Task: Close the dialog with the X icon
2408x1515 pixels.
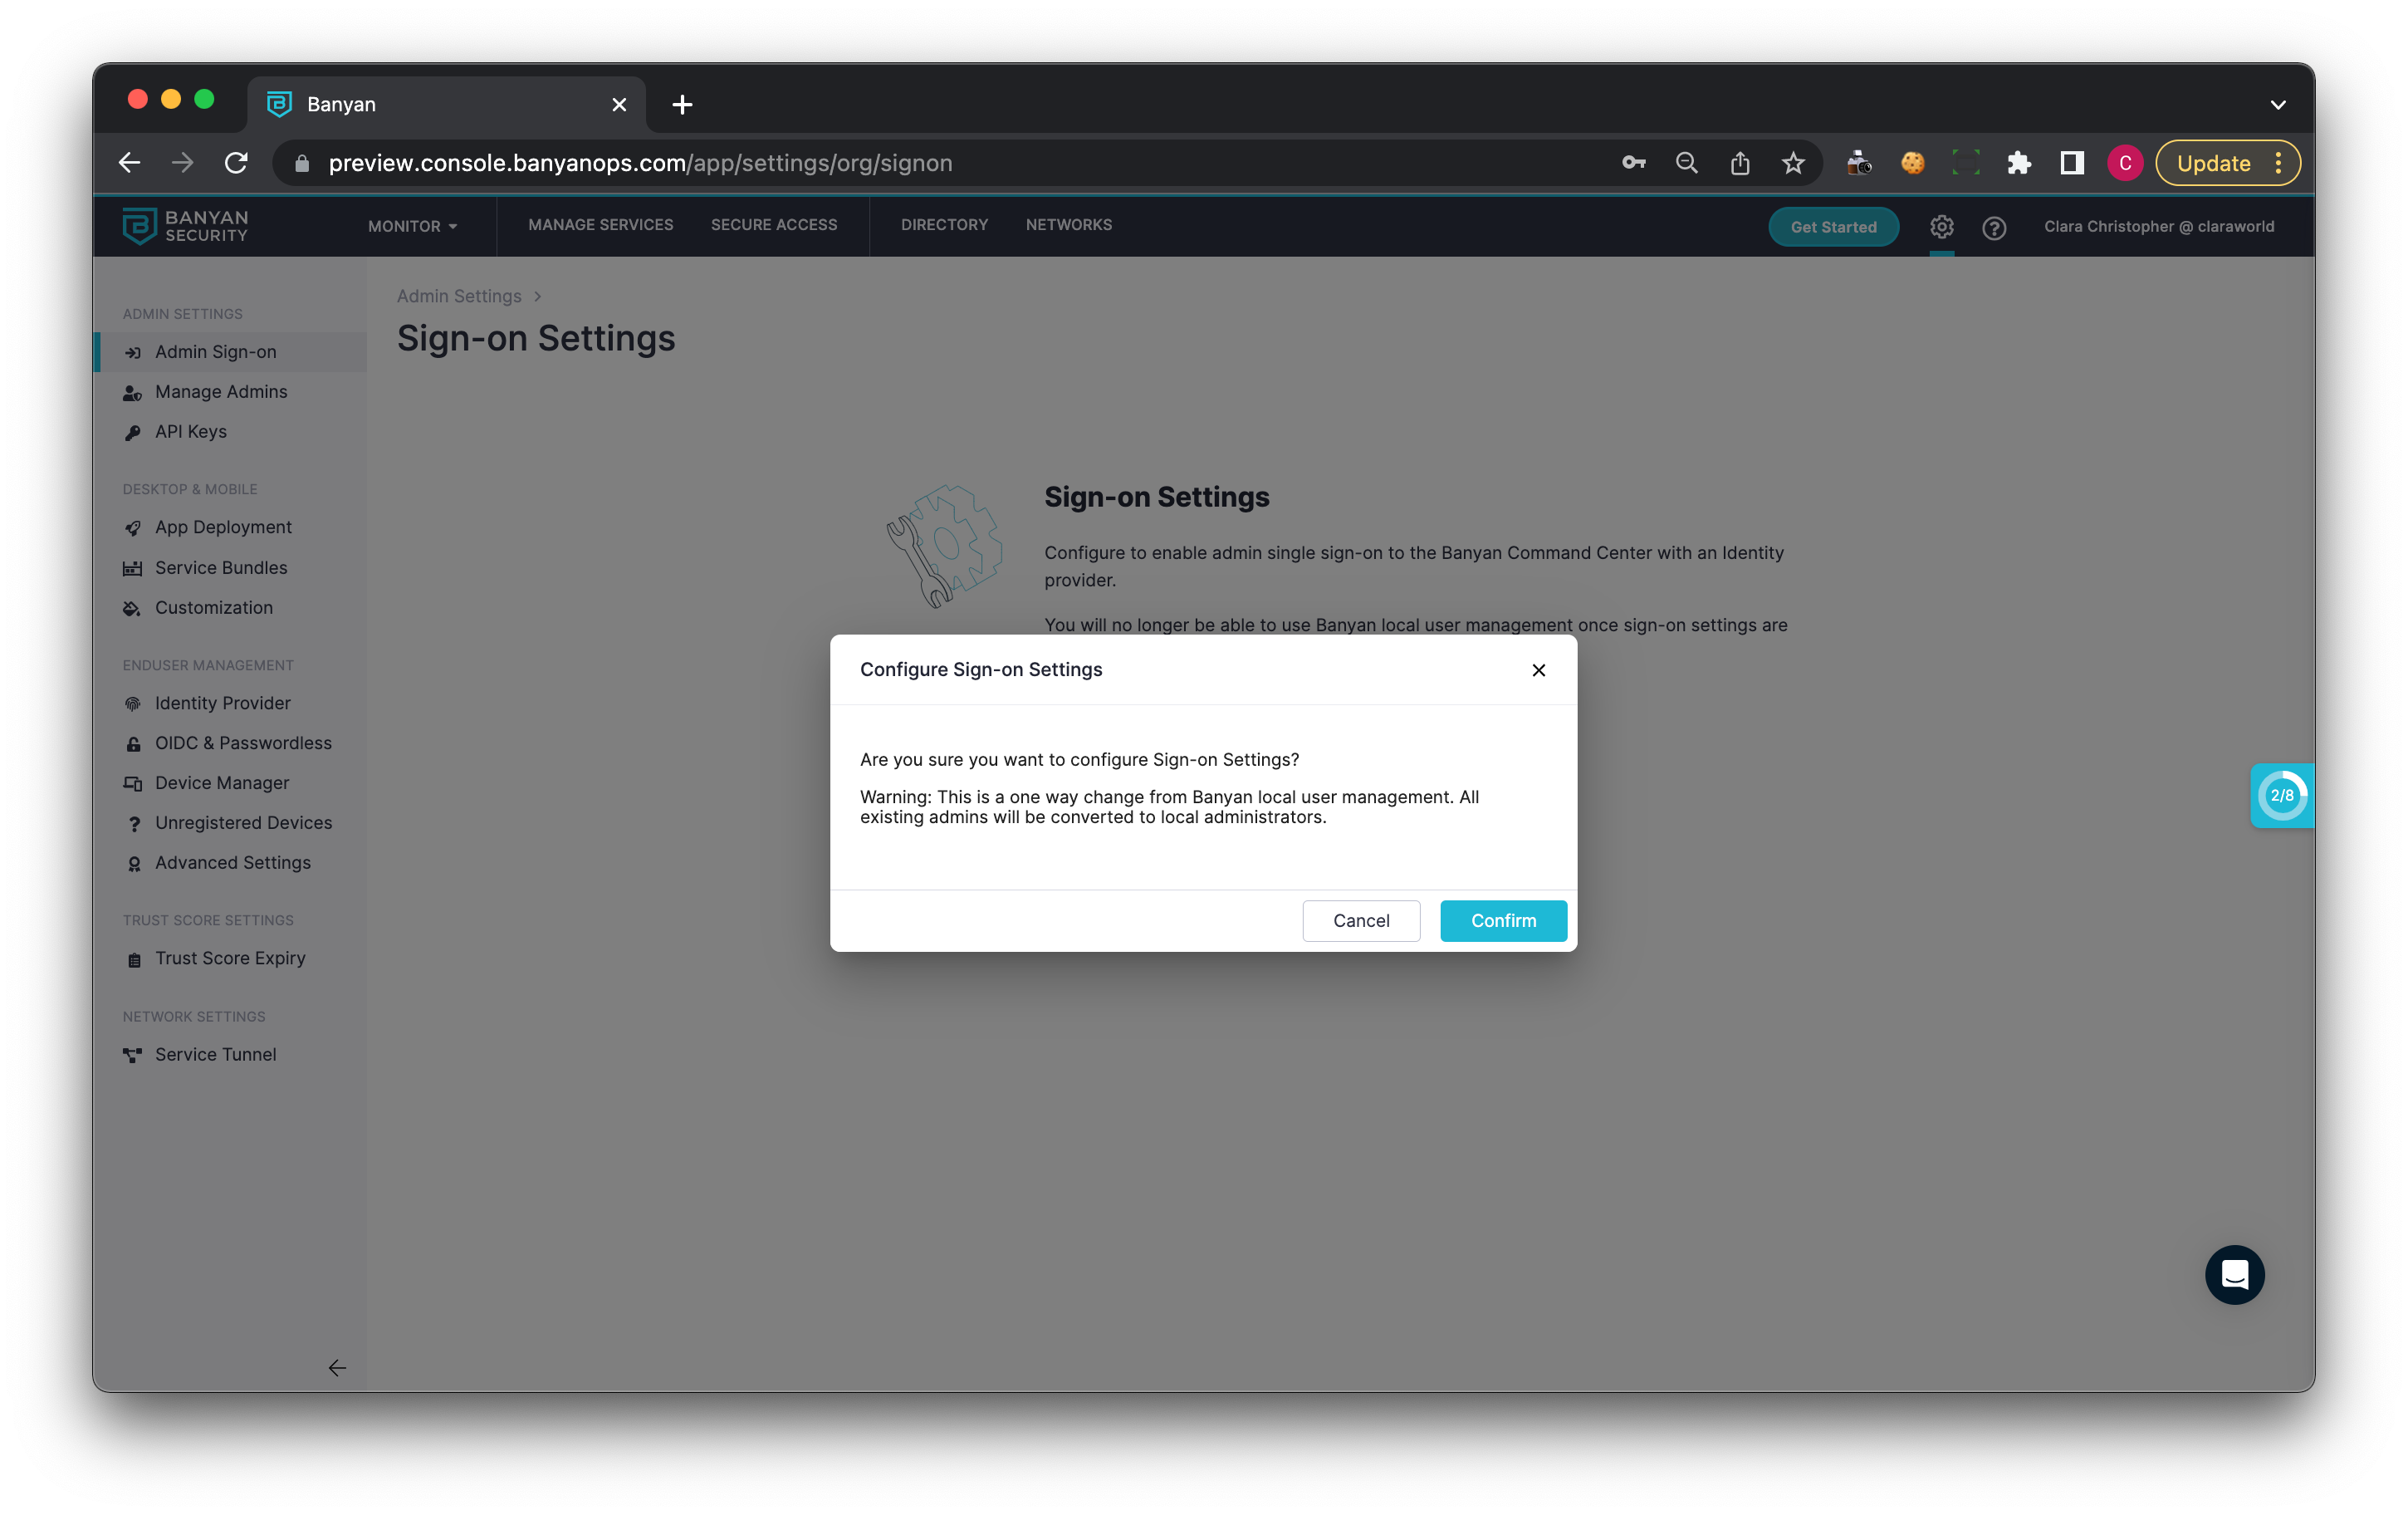Action: point(1538,670)
